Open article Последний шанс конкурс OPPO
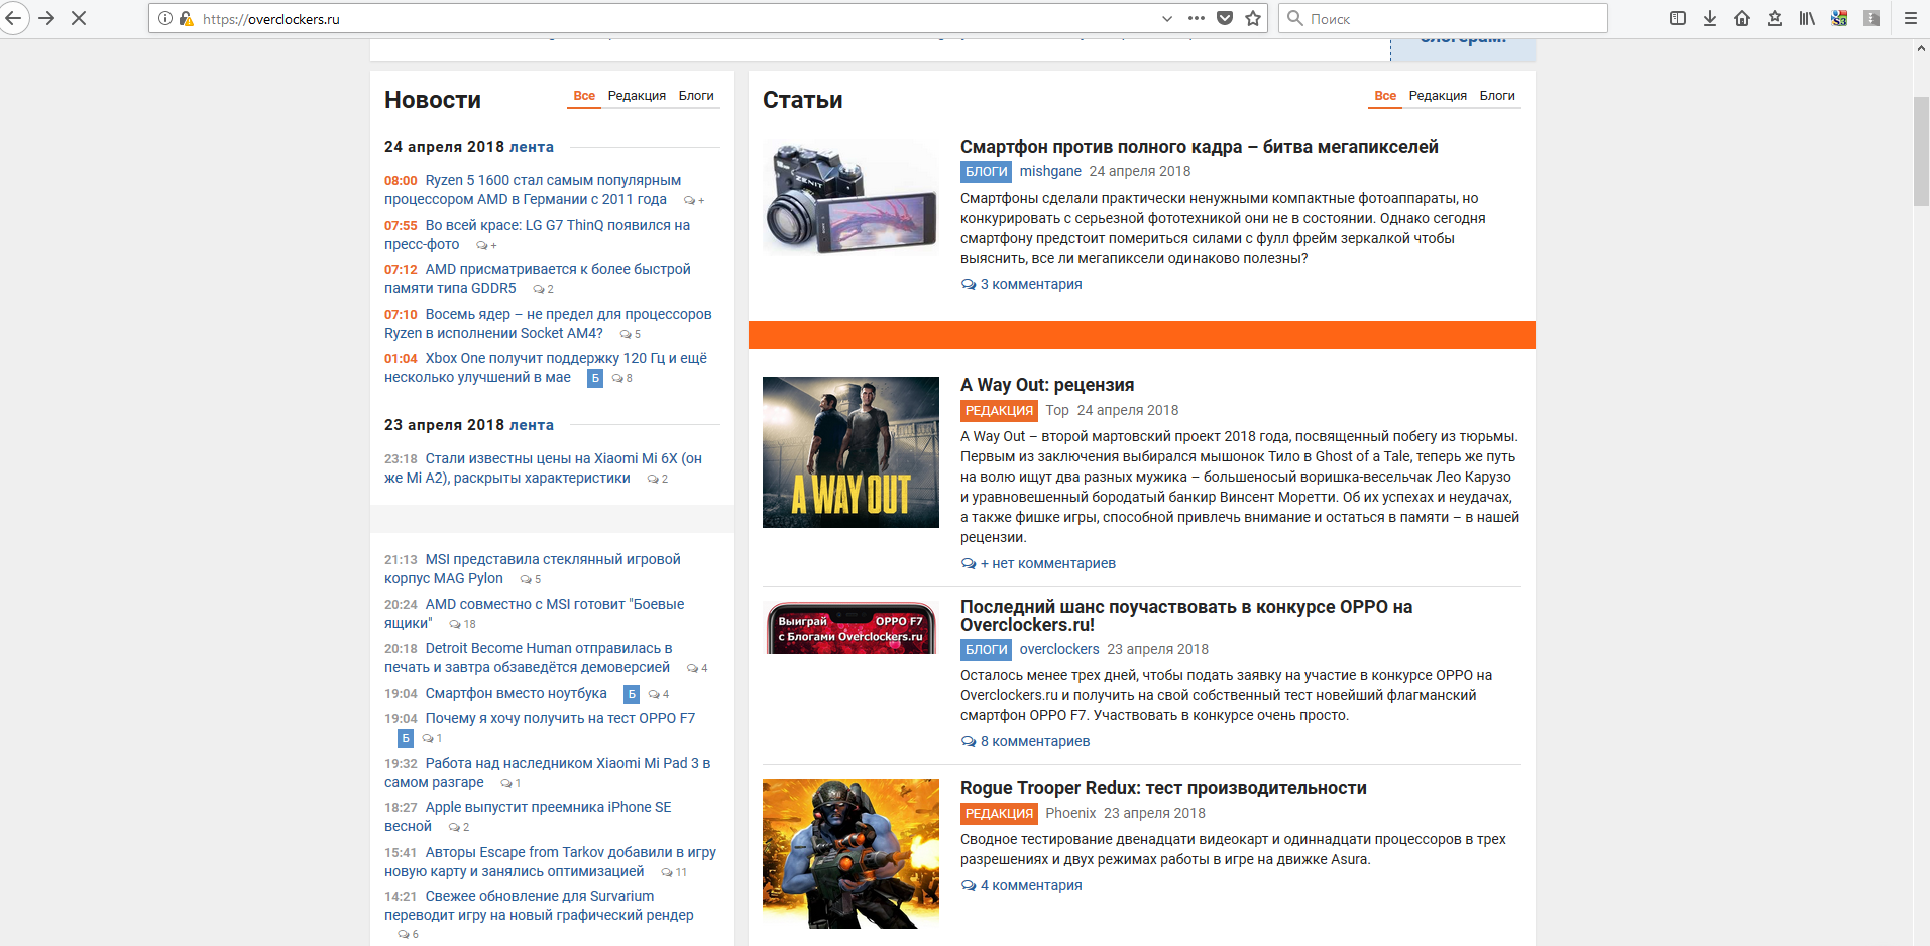Image resolution: width=1930 pixels, height=946 pixels. [1186, 616]
